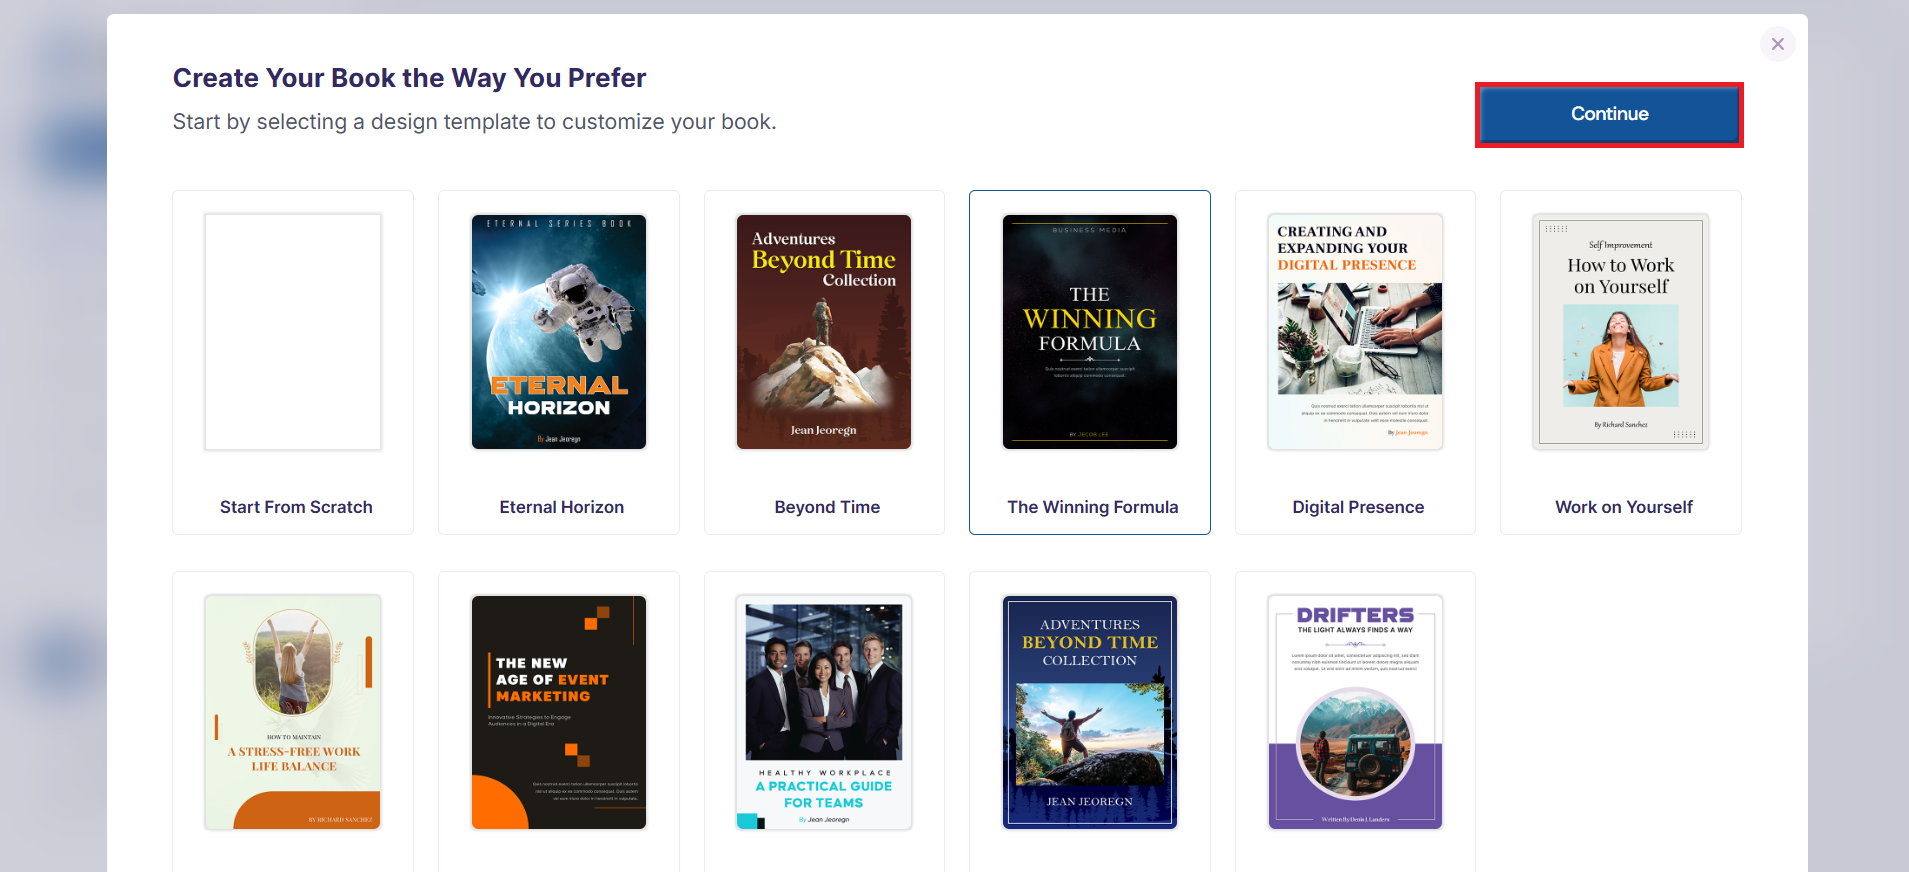Pick the Work on Yourself cover
This screenshot has width=1909, height=872.
coord(1621,332)
